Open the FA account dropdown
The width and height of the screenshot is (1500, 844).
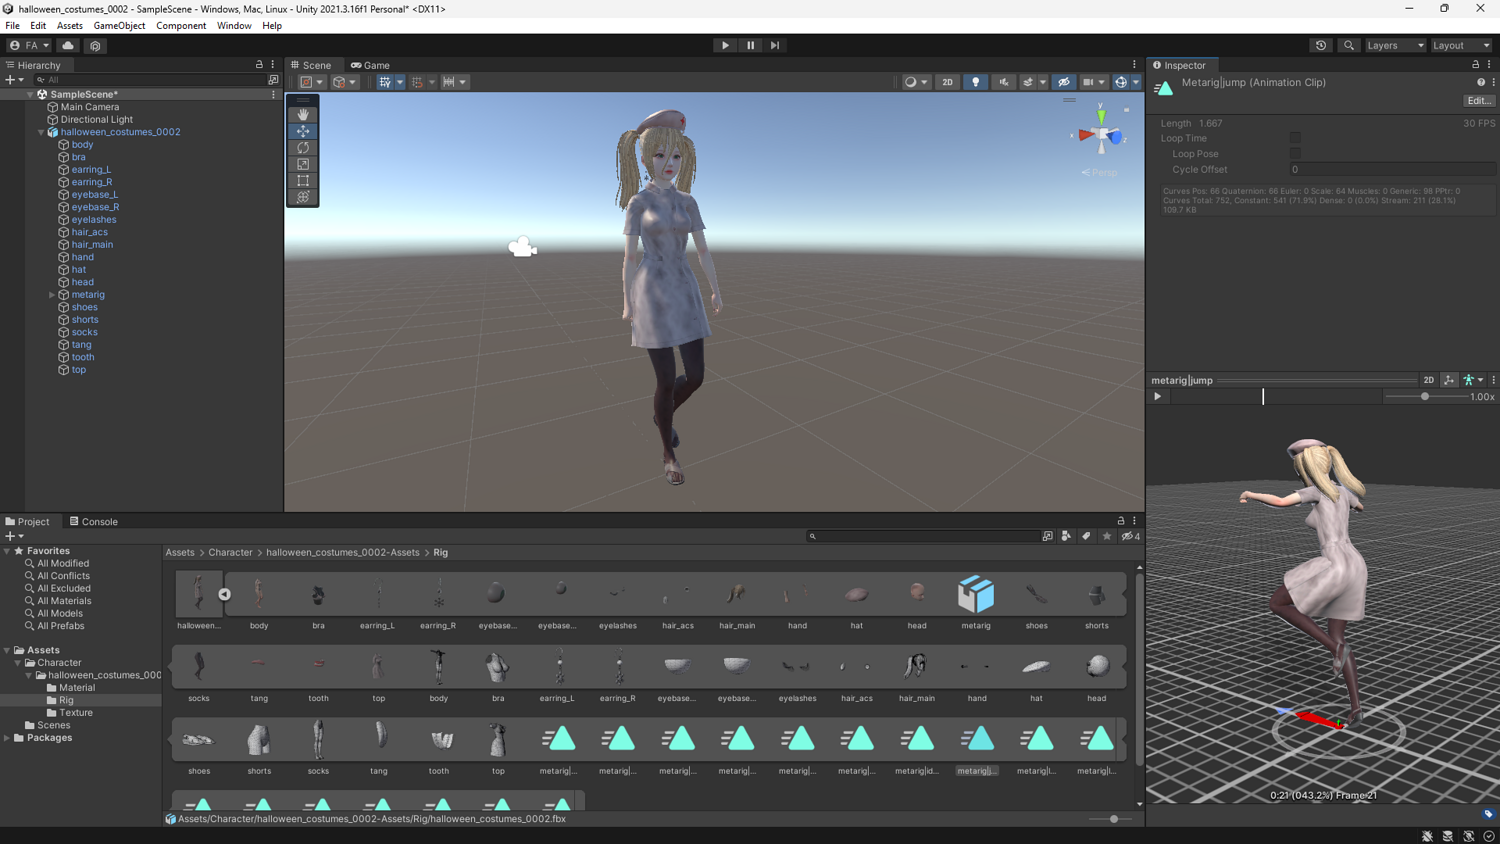pos(29,45)
